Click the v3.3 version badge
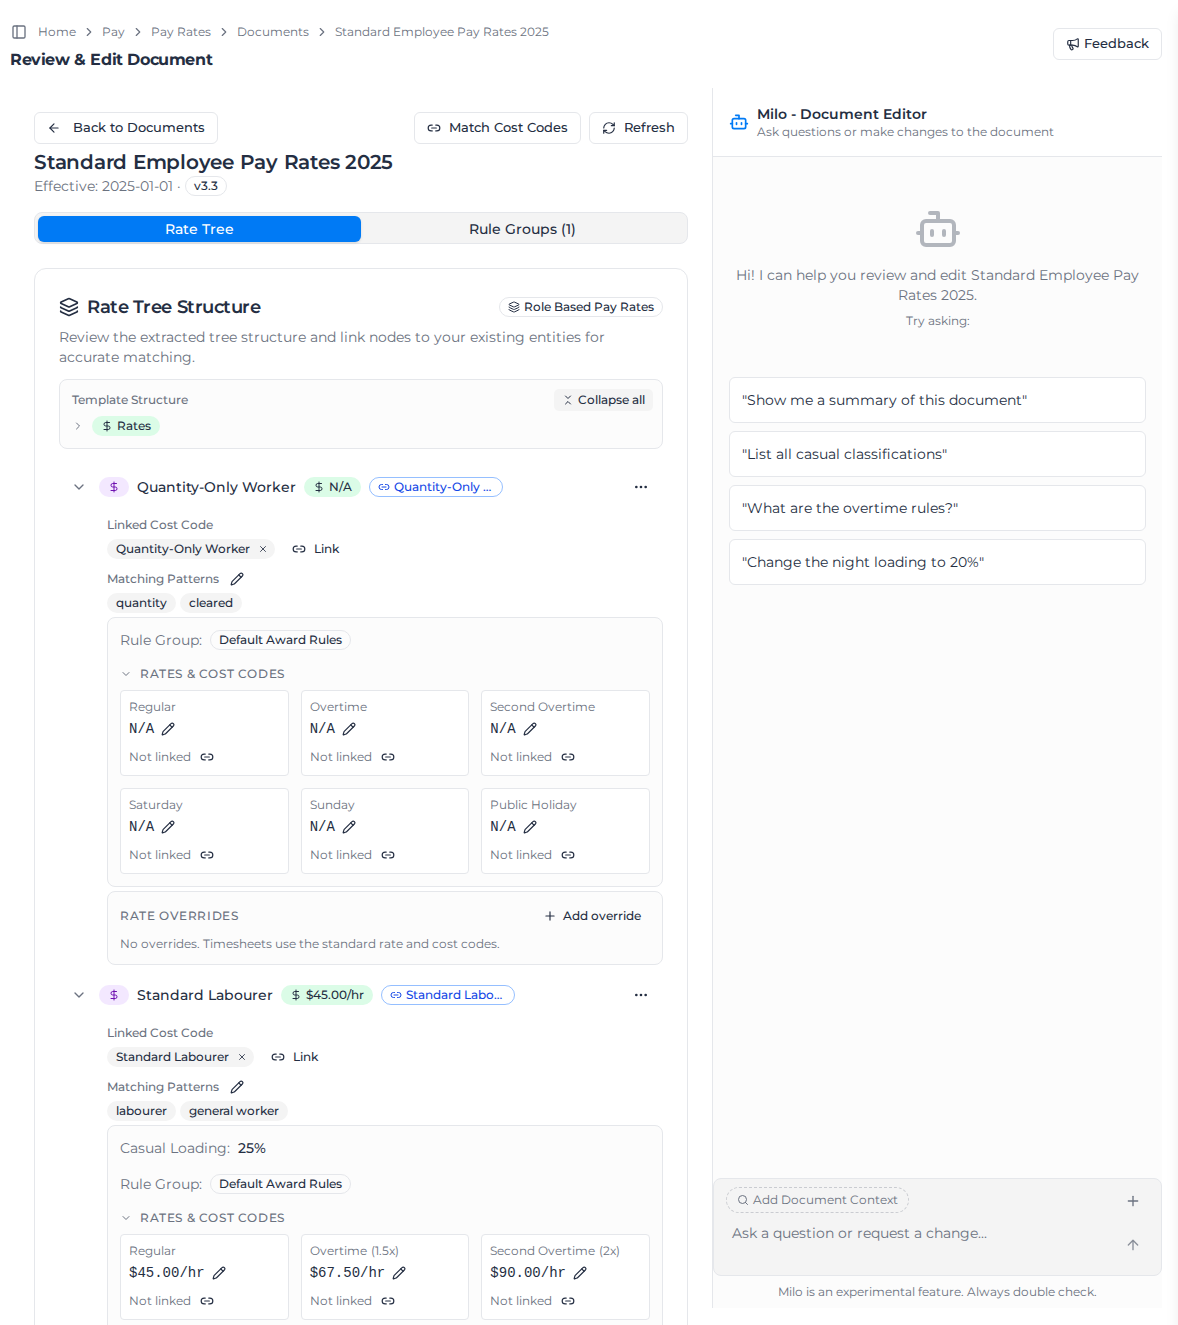 (x=206, y=186)
